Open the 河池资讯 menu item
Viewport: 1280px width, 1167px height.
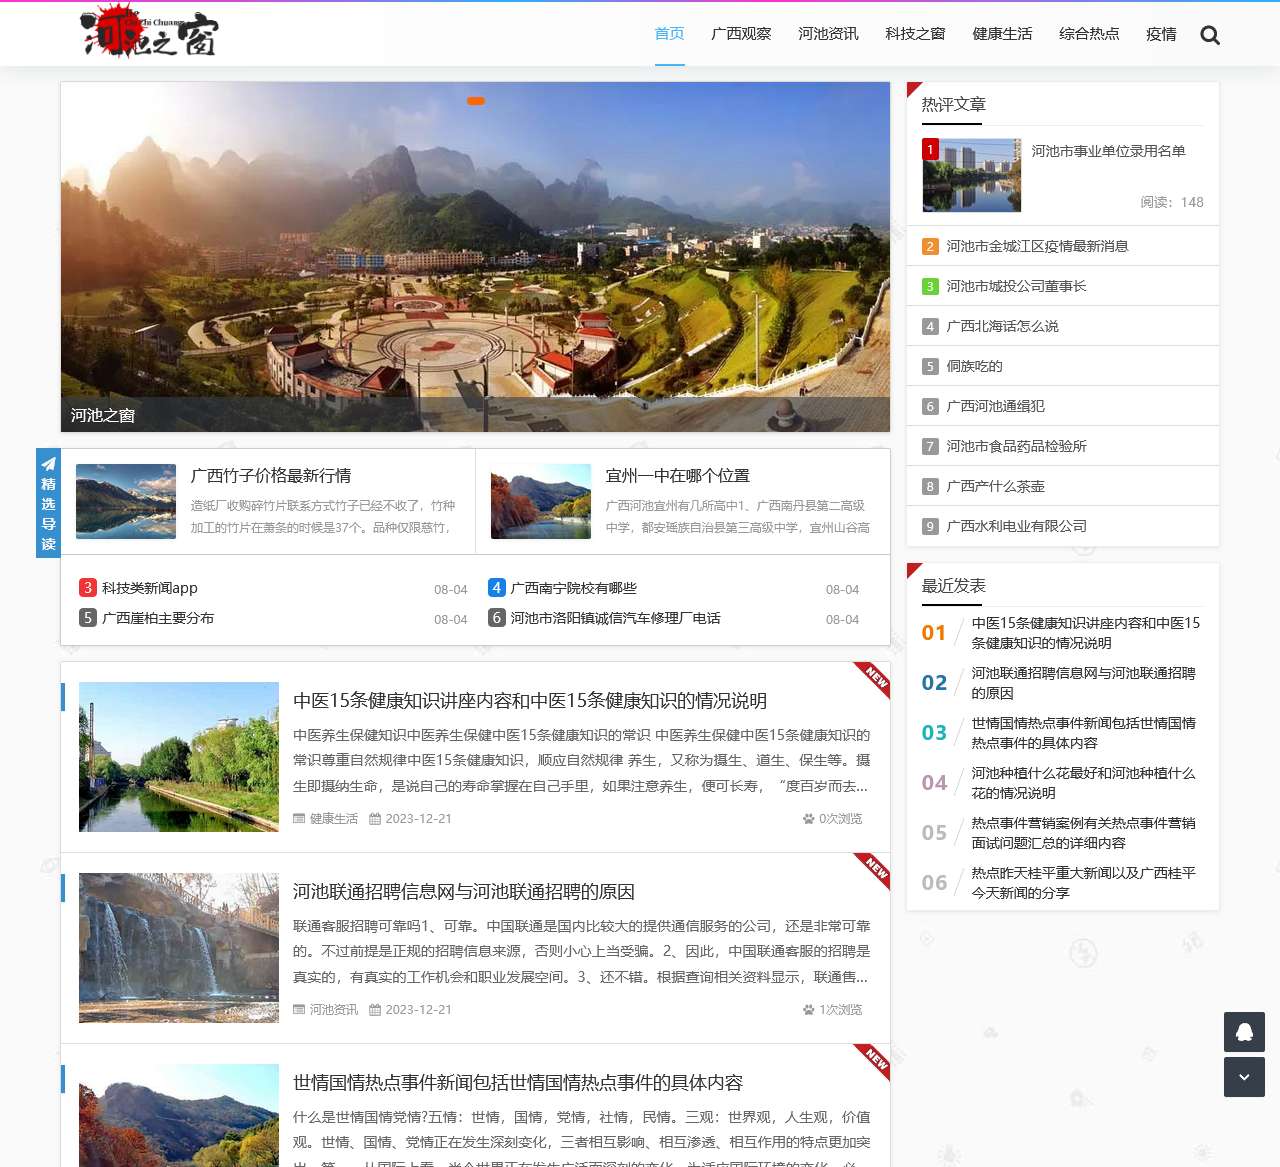click(x=828, y=34)
